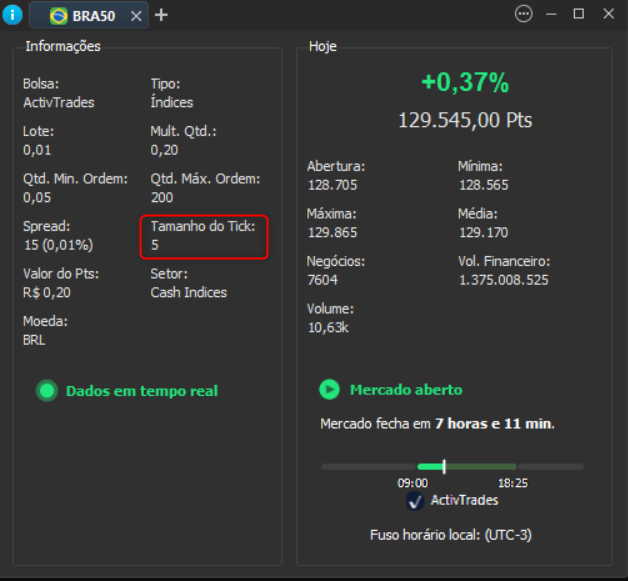Select the BRA50 tab
The image size is (628, 581).
click(x=94, y=15)
